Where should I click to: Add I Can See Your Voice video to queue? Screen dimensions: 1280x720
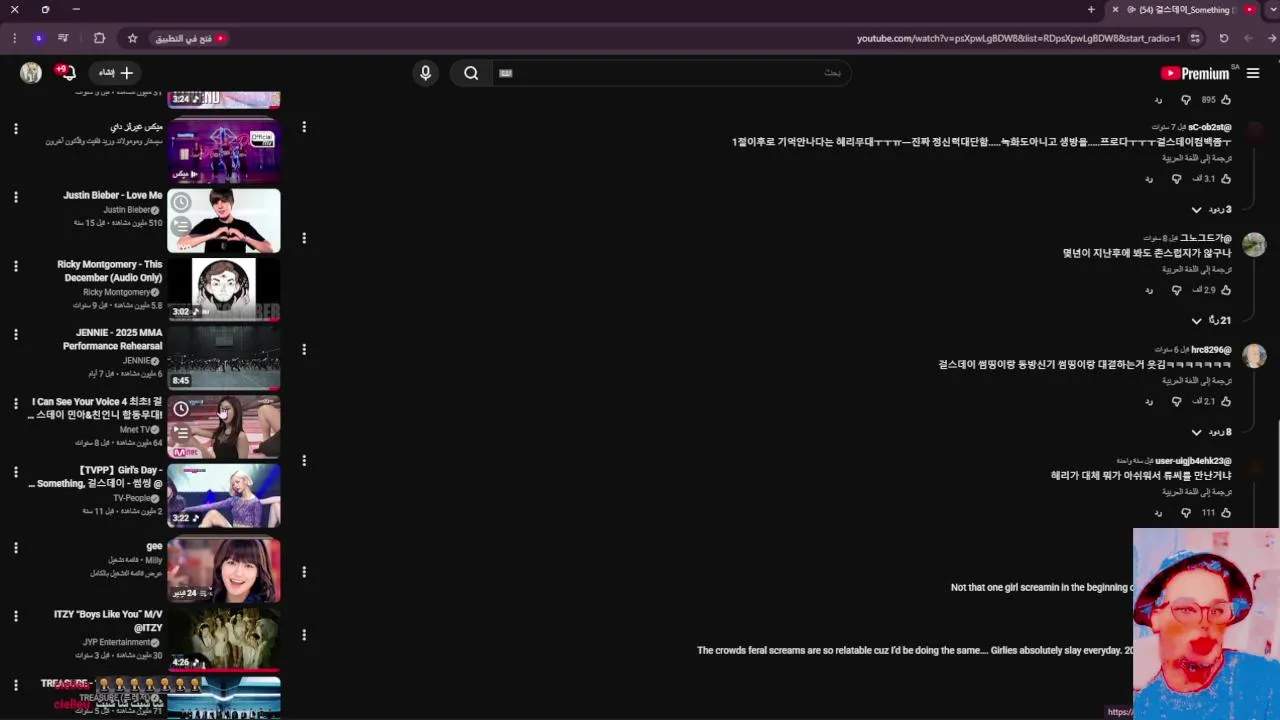click(x=181, y=433)
